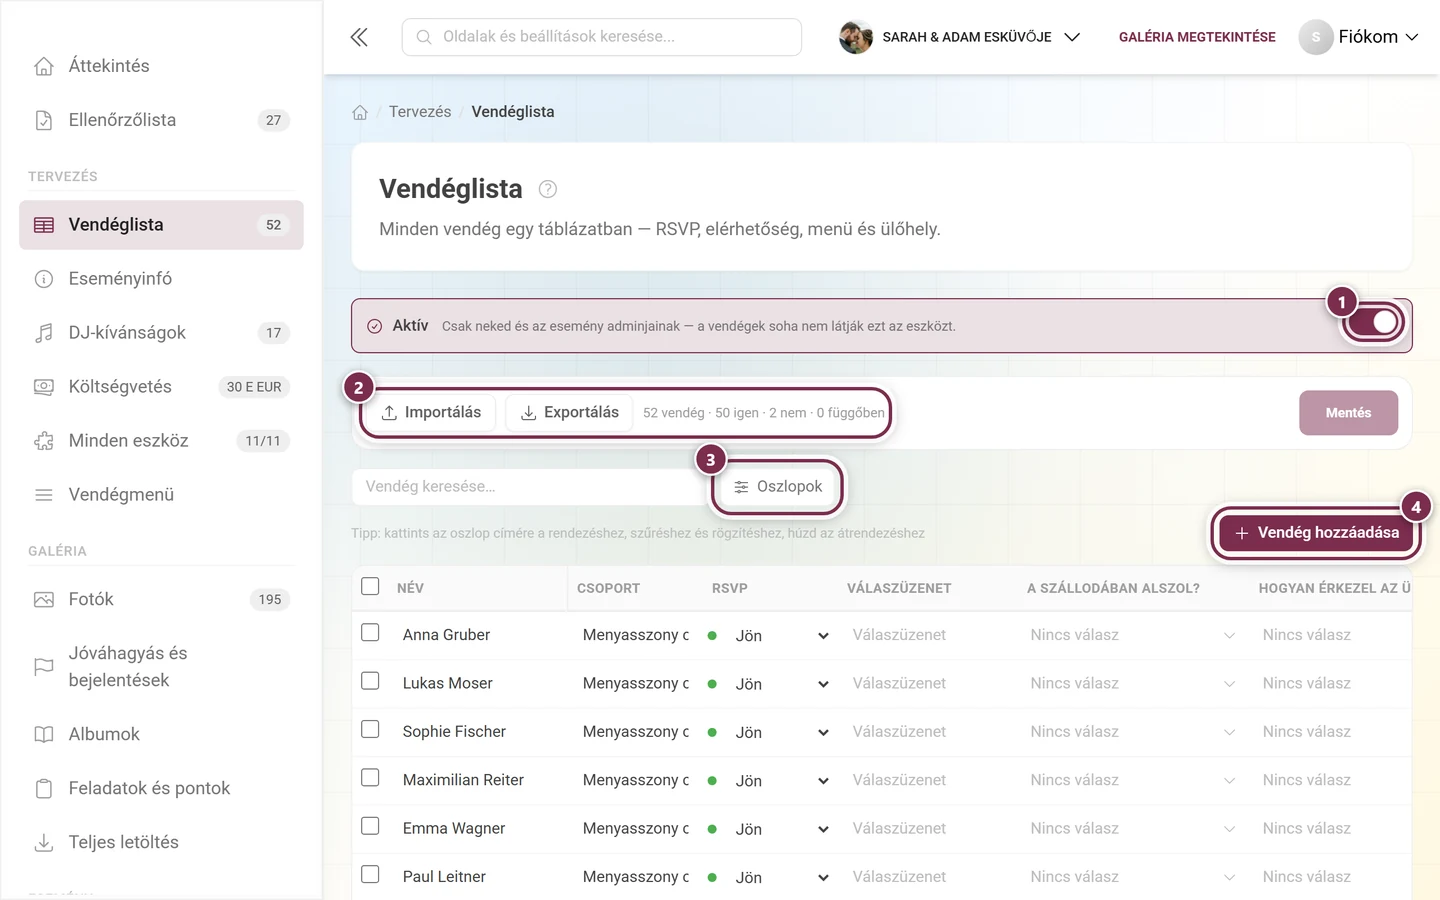Tick Paul Leitner's checkbox

click(370, 874)
